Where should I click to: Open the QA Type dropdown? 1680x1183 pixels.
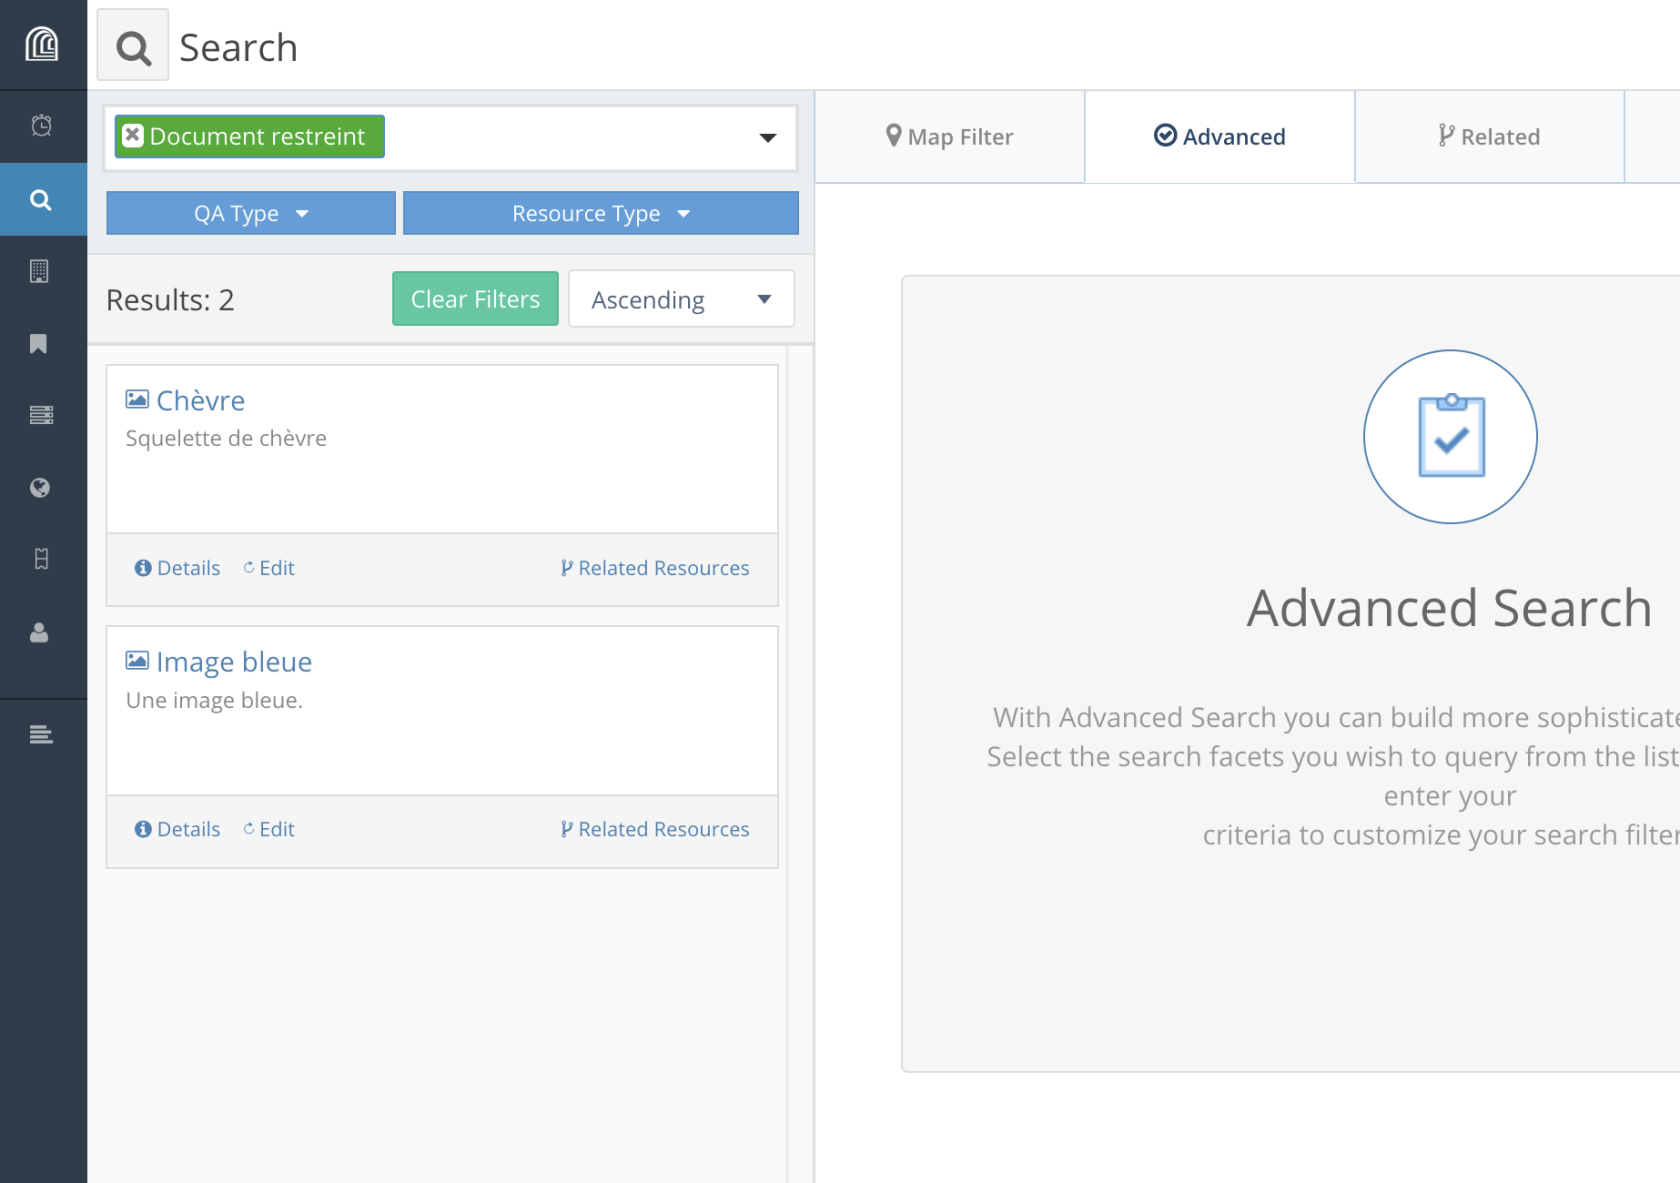tap(251, 214)
